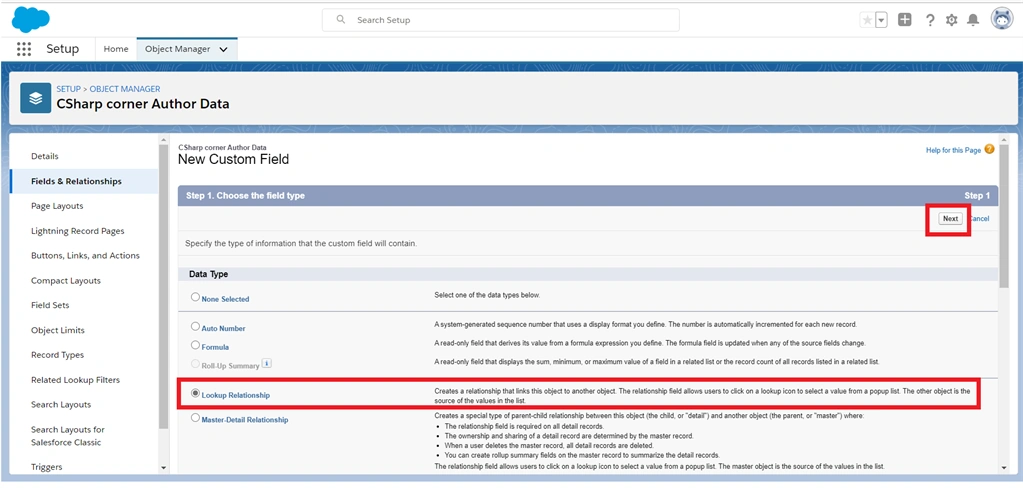Open Lightning Record Pages
1023x488 pixels.
[x=78, y=231]
